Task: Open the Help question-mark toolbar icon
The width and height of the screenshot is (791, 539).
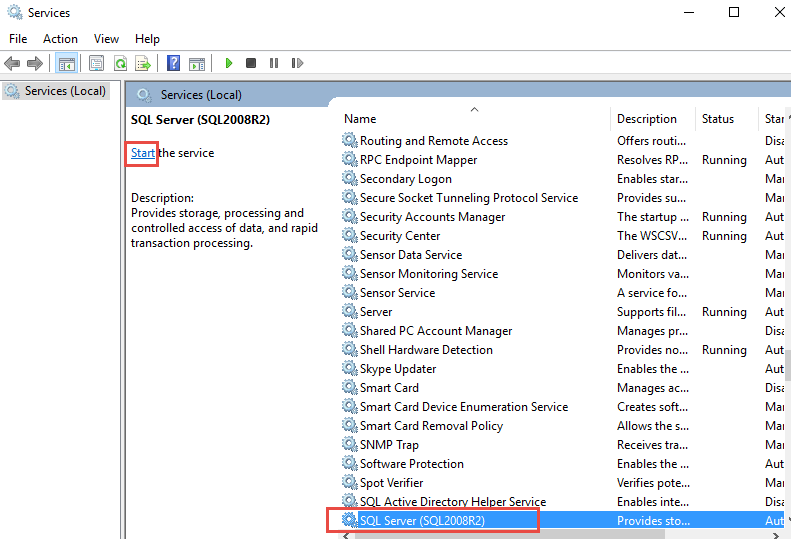Action: tap(174, 63)
